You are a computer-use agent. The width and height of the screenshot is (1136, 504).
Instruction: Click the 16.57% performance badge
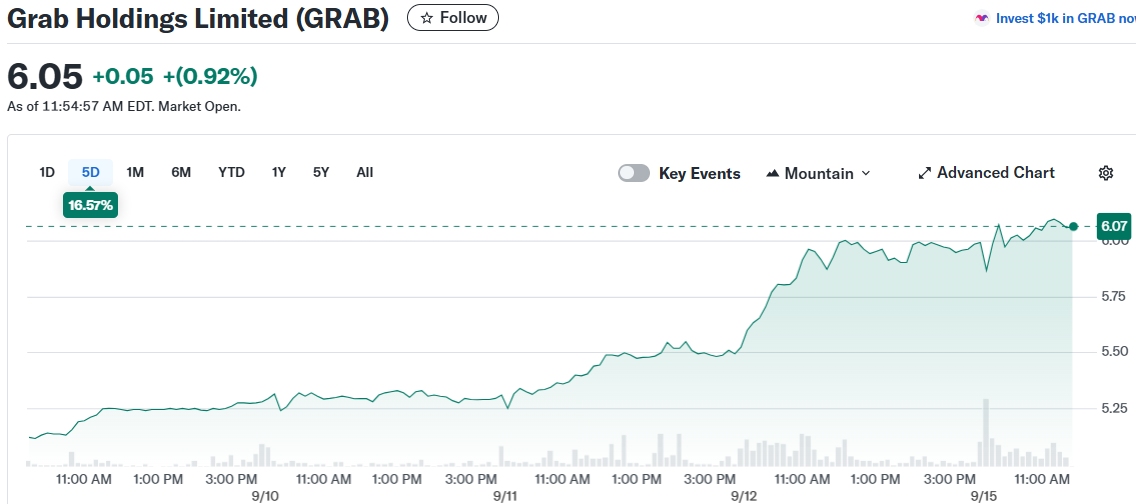91,206
